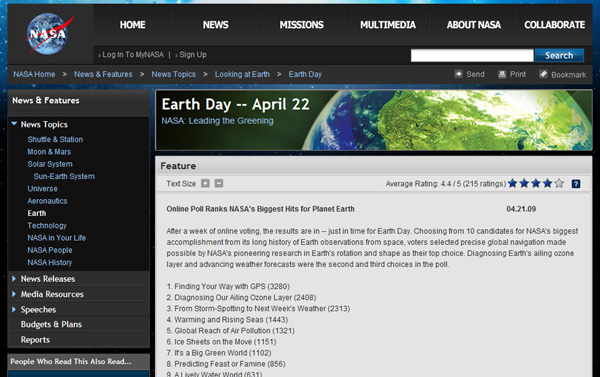600x377 pixels.
Task: Open NASA History topic
Action: [x=50, y=262]
